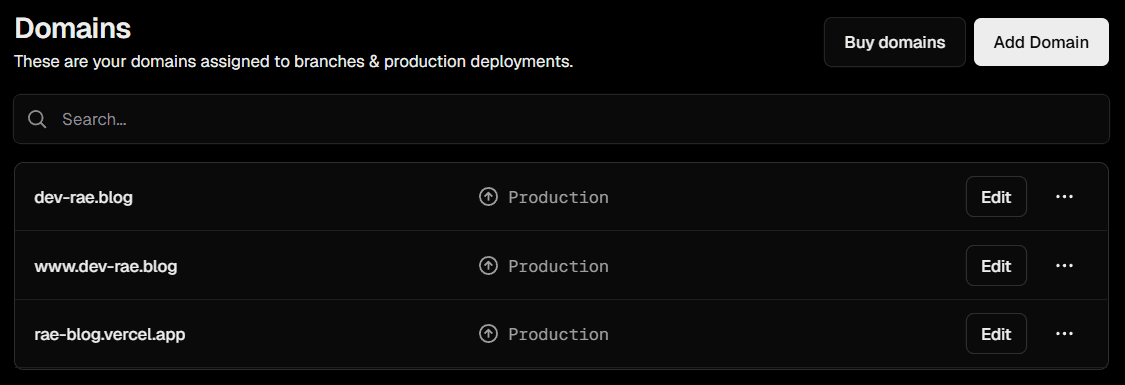The image size is (1125, 385).
Task: Select the Production label for rae-blog.vercel.app
Action: tap(558, 334)
